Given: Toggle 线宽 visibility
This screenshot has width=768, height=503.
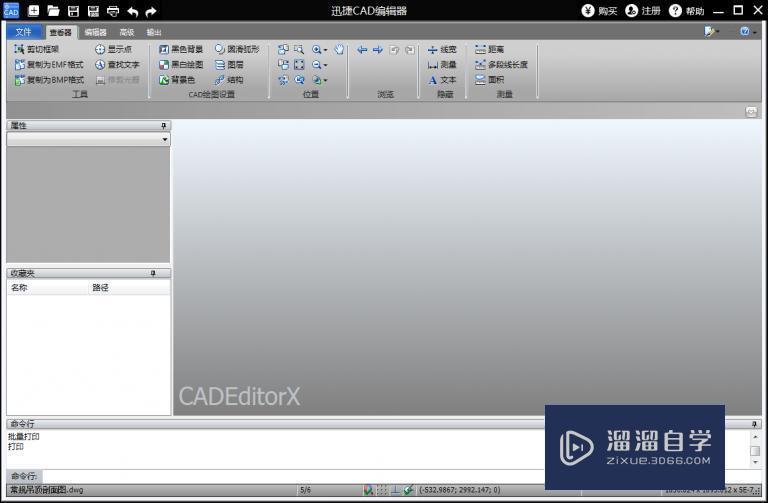Looking at the screenshot, I should (442, 49).
